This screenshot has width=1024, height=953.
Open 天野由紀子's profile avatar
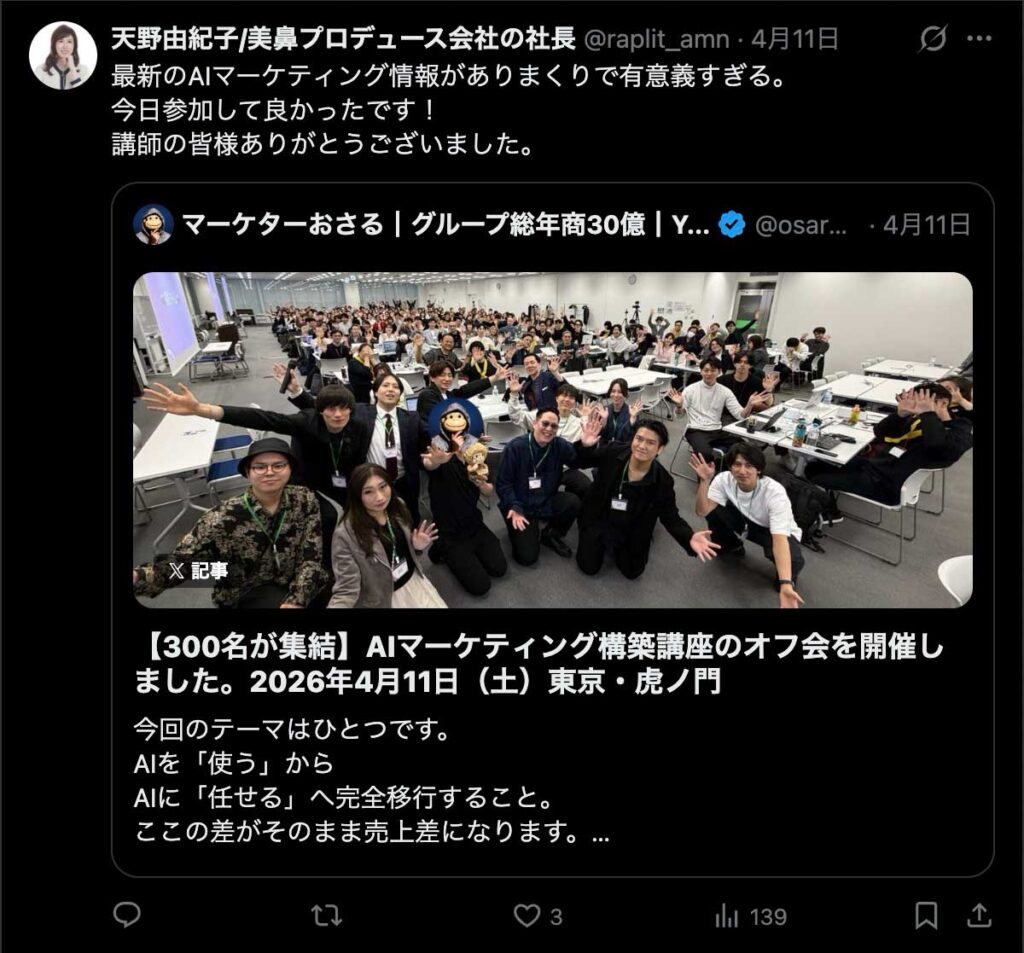tap(63, 56)
